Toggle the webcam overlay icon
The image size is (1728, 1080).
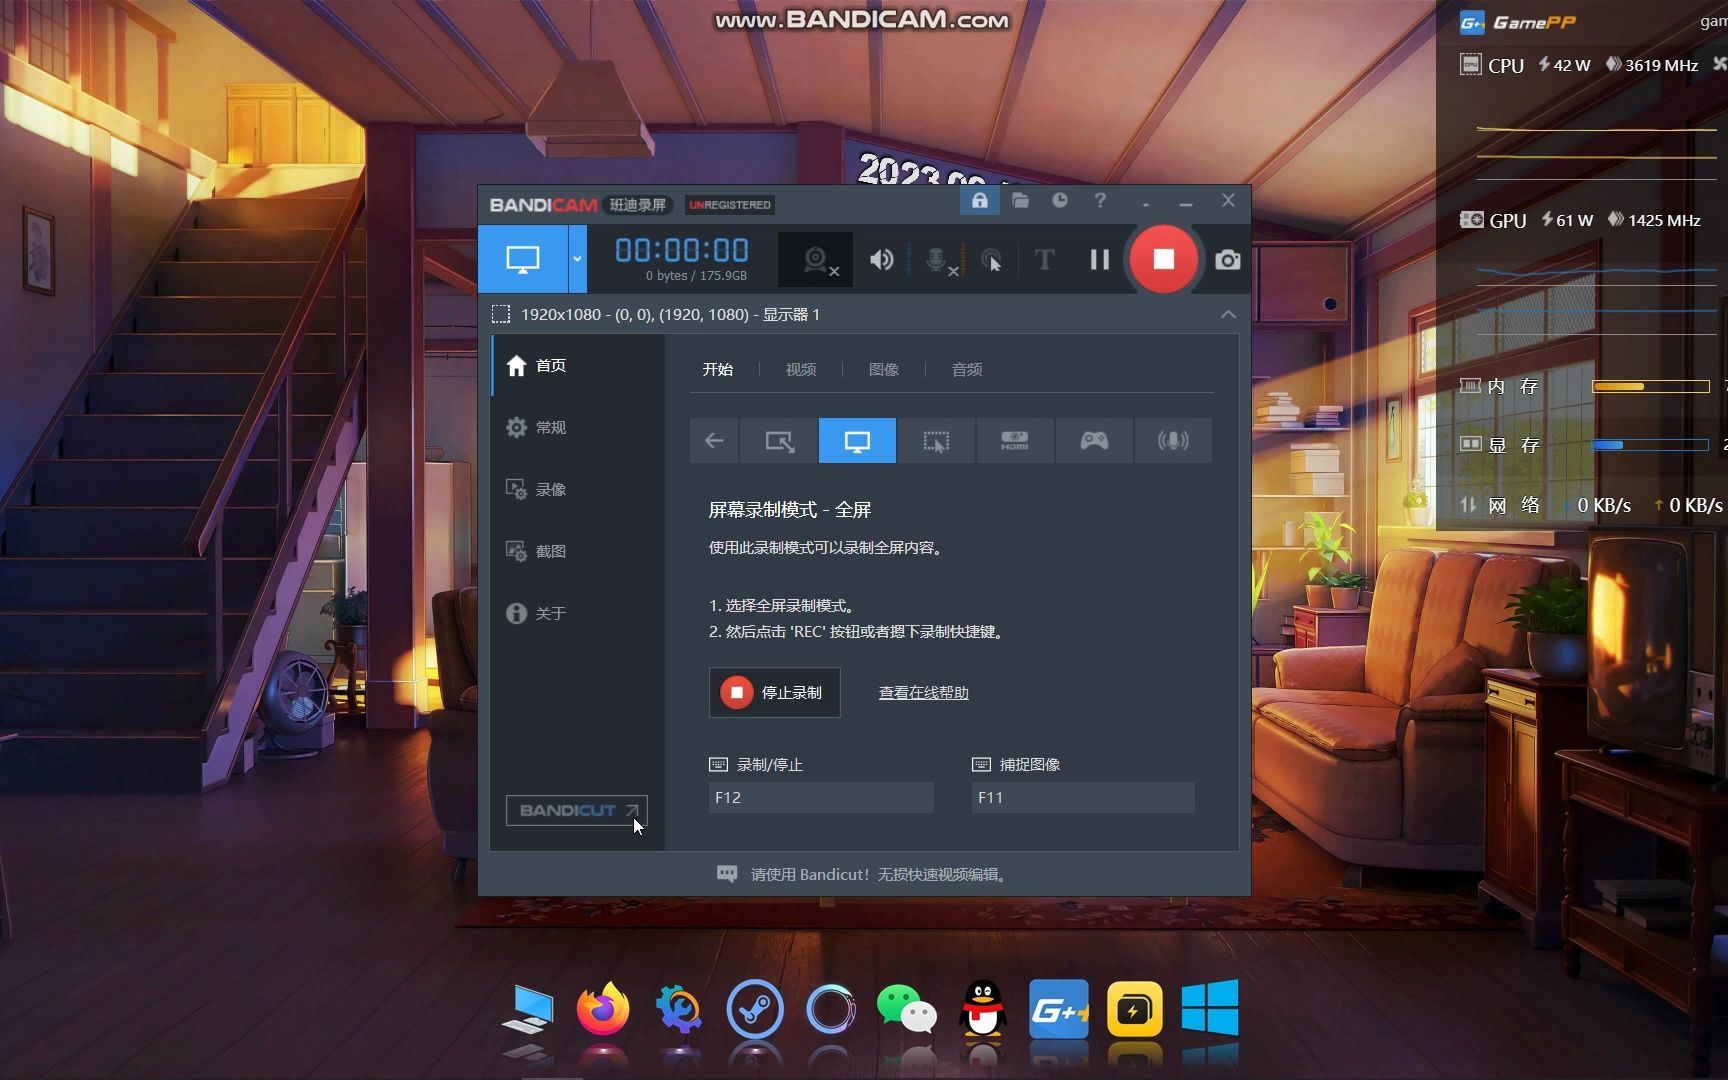(816, 260)
